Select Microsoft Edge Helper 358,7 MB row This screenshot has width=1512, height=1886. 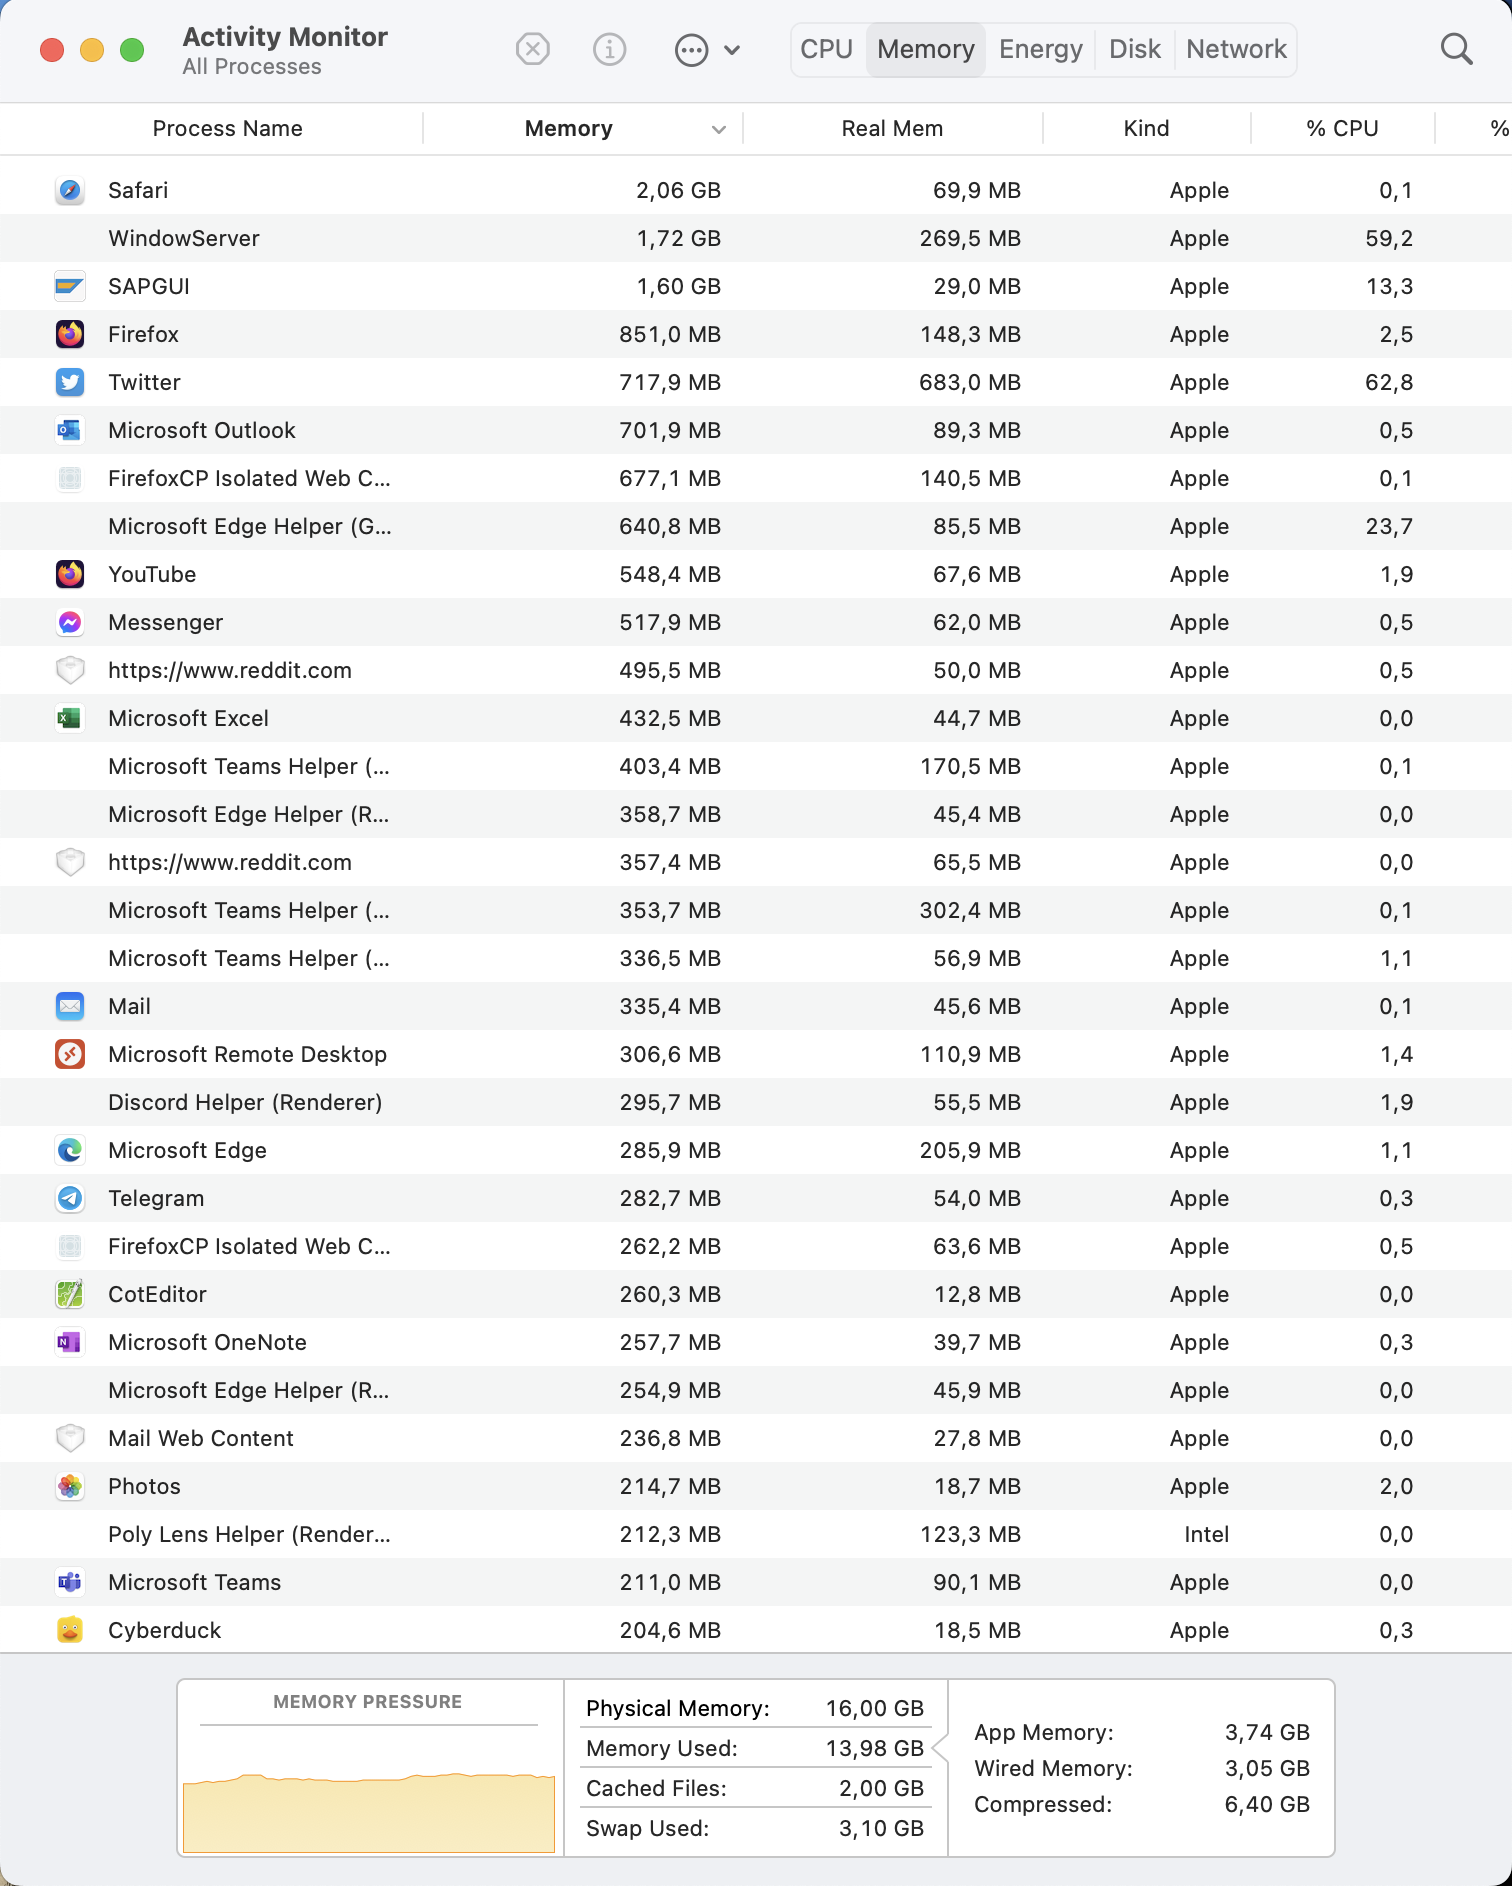click(756, 814)
